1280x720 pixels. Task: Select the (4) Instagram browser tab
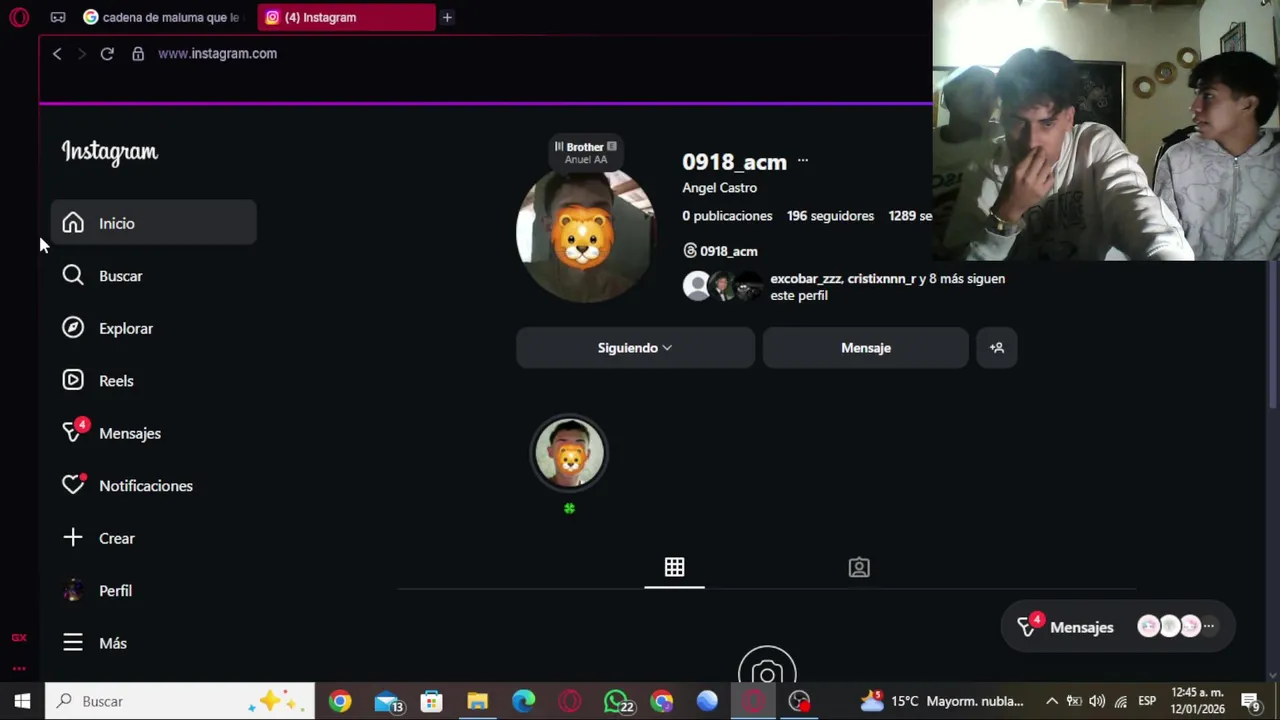coord(345,17)
